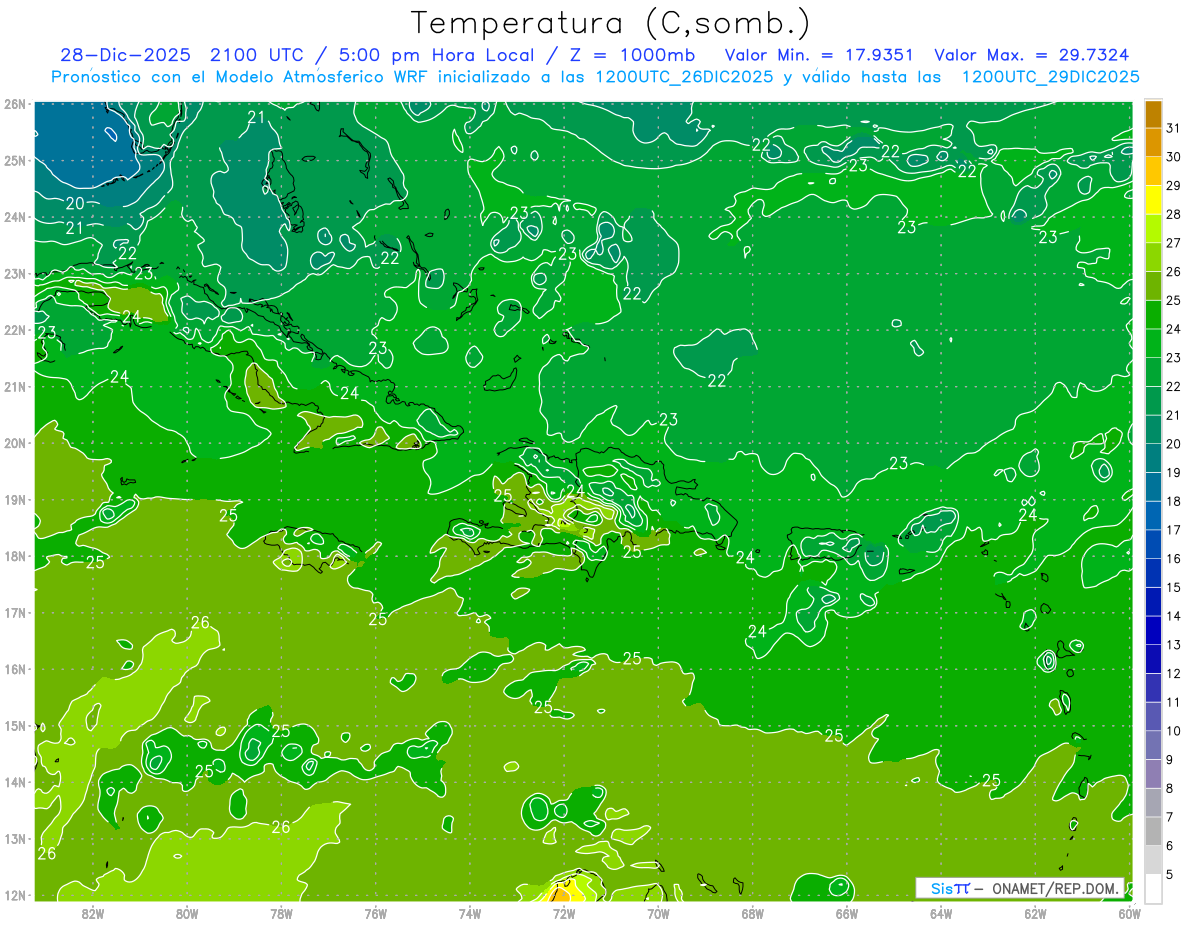Click the 82W longitude axis label

pos(93,913)
